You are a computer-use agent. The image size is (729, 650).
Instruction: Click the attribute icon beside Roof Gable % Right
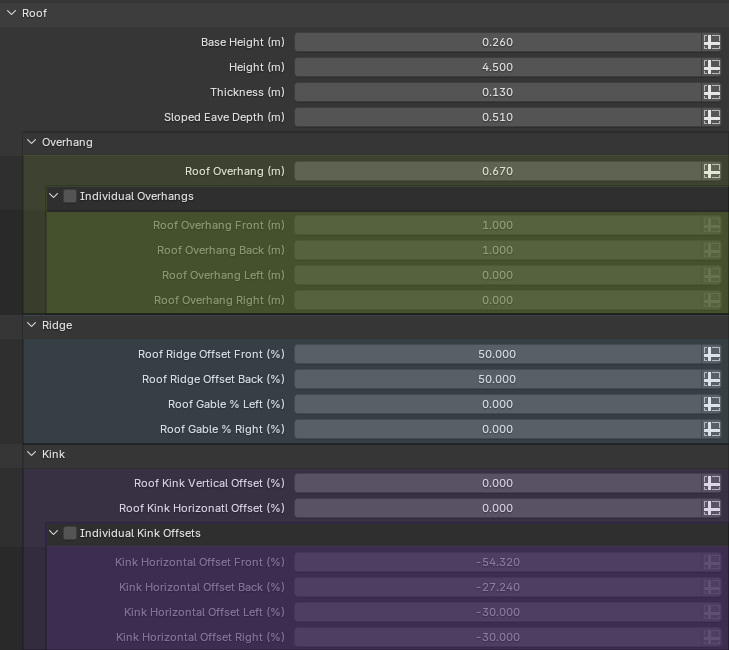711,429
